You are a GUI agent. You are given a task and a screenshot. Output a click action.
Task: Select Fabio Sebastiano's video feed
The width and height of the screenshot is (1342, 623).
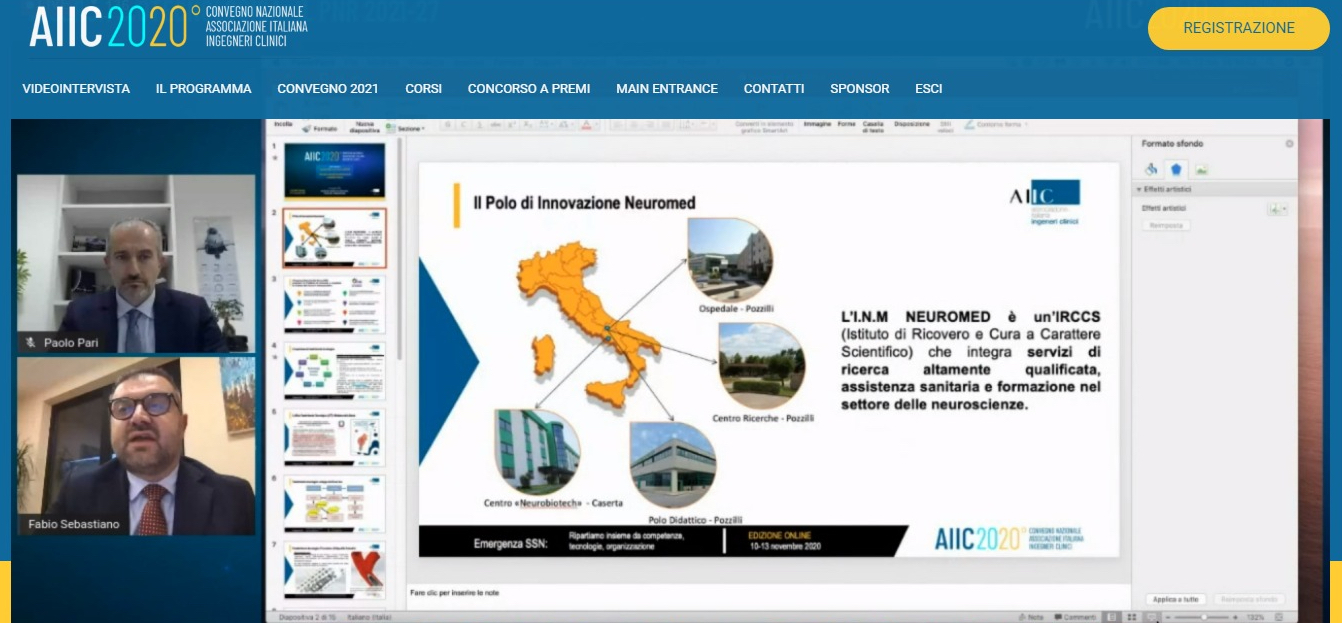point(135,446)
